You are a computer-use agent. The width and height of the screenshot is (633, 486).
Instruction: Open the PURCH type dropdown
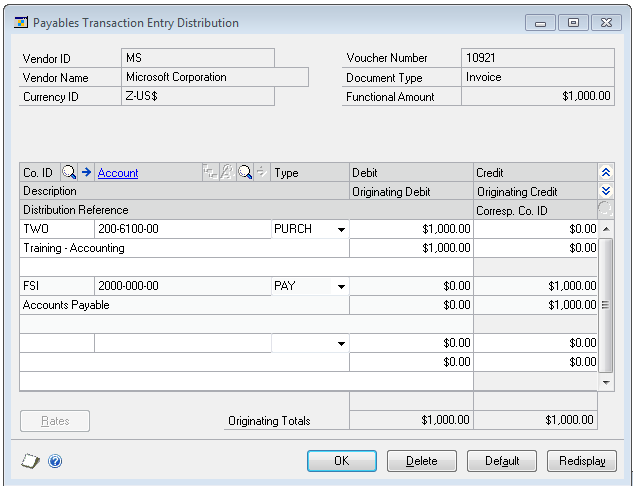[341, 230]
